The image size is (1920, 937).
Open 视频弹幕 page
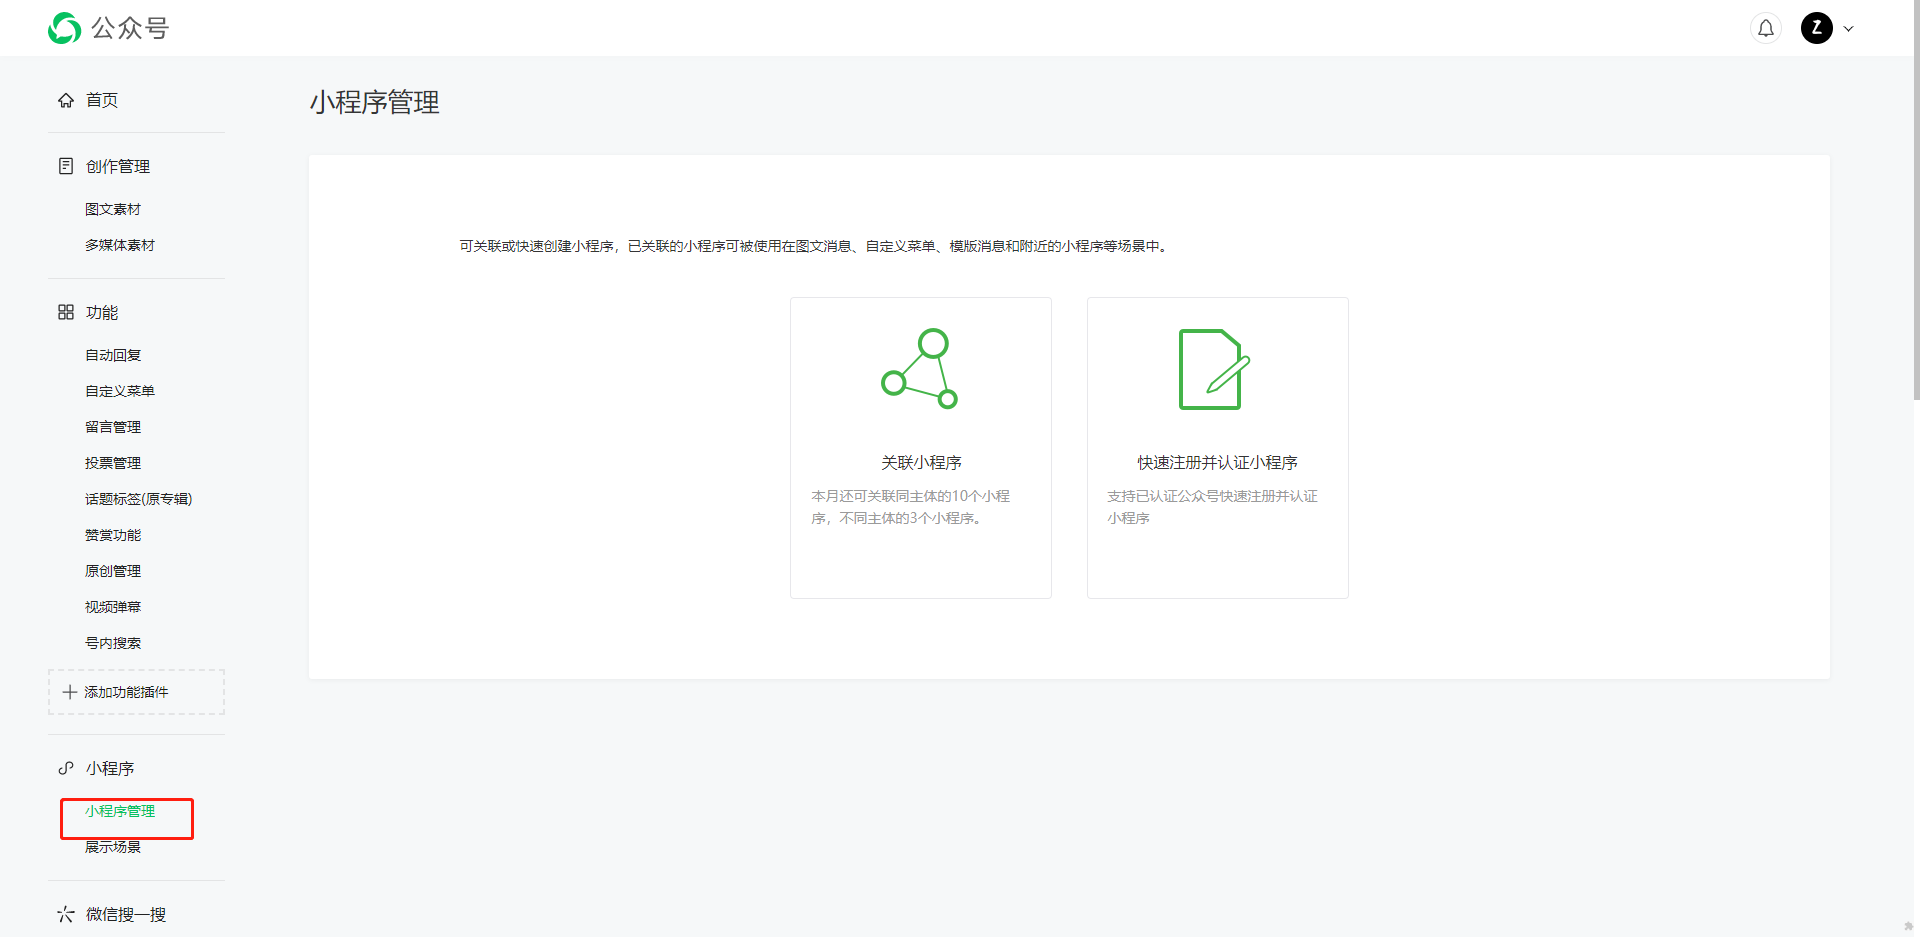click(113, 607)
